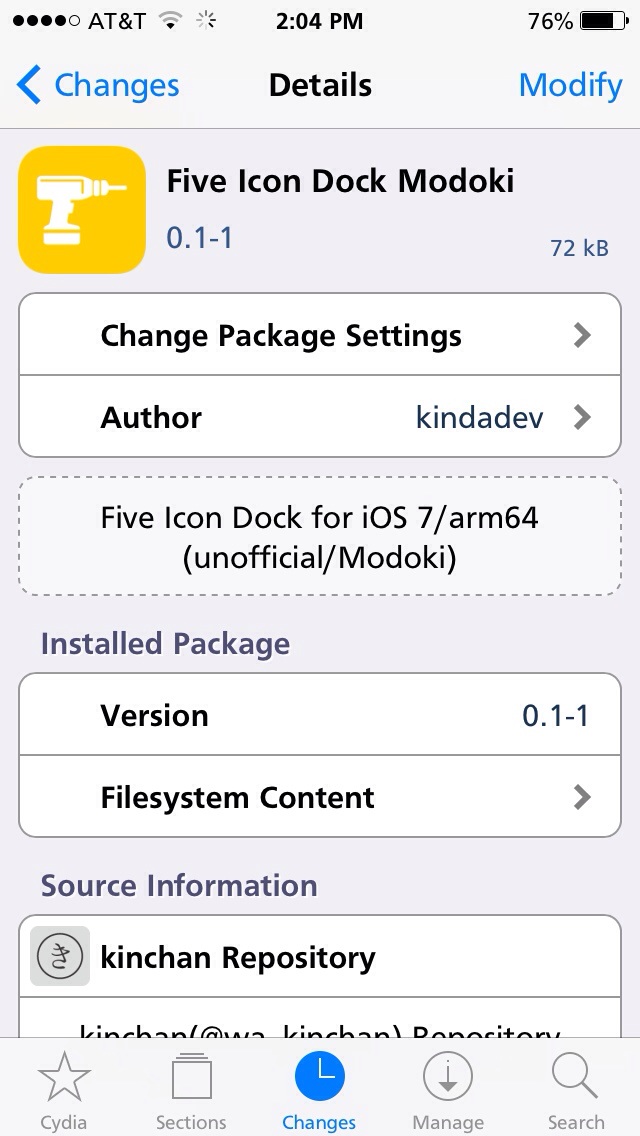Screen dimensions: 640x1136
Task: Open the kinchan Repository source entry
Action: click(319, 956)
